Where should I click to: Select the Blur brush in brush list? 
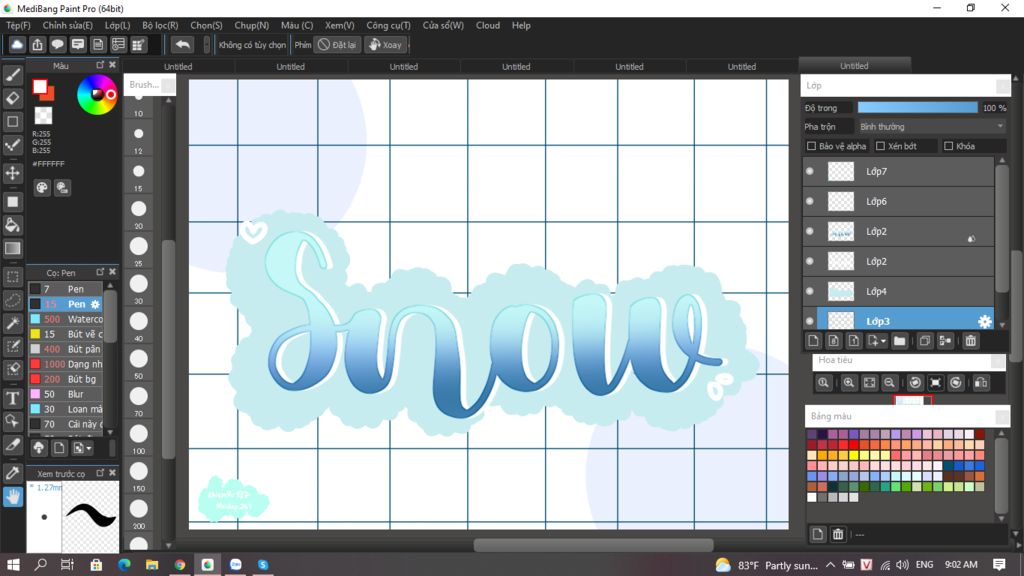tap(66, 394)
